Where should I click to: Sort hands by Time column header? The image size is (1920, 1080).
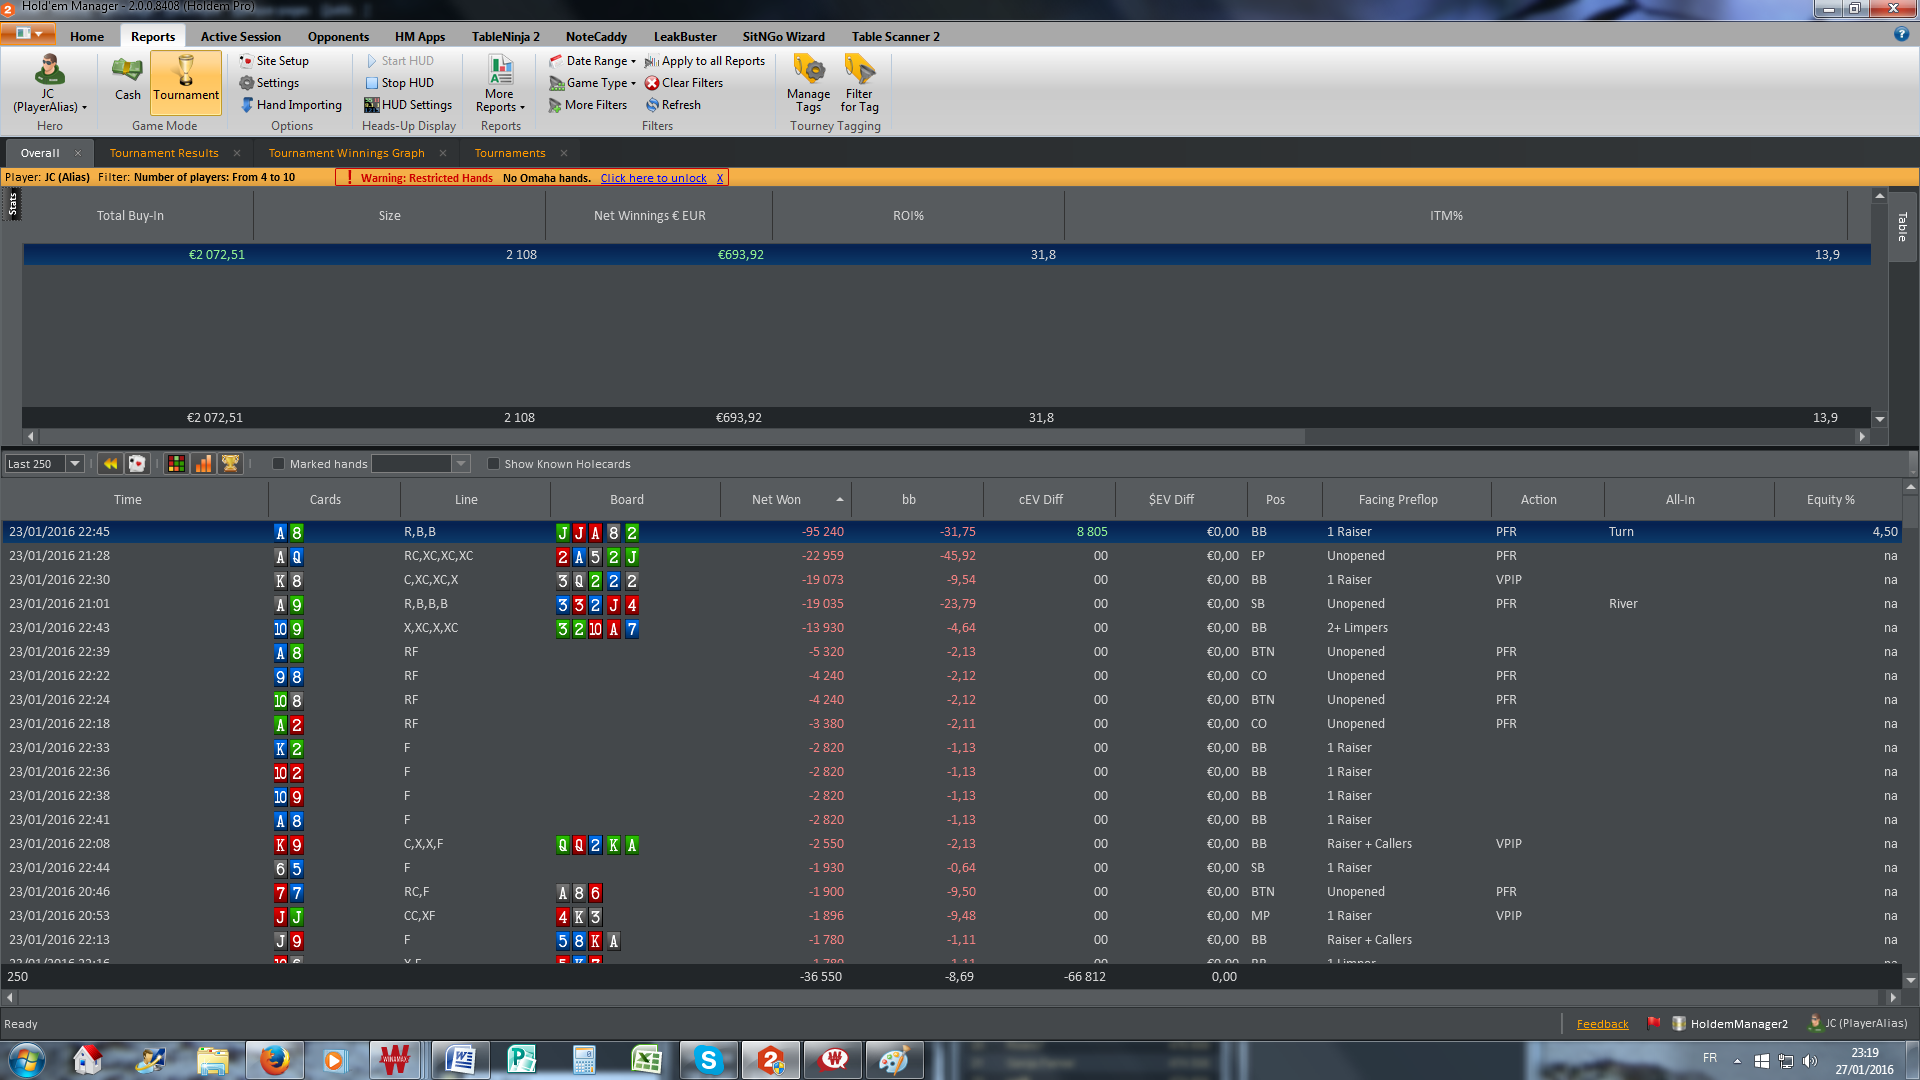click(x=134, y=500)
